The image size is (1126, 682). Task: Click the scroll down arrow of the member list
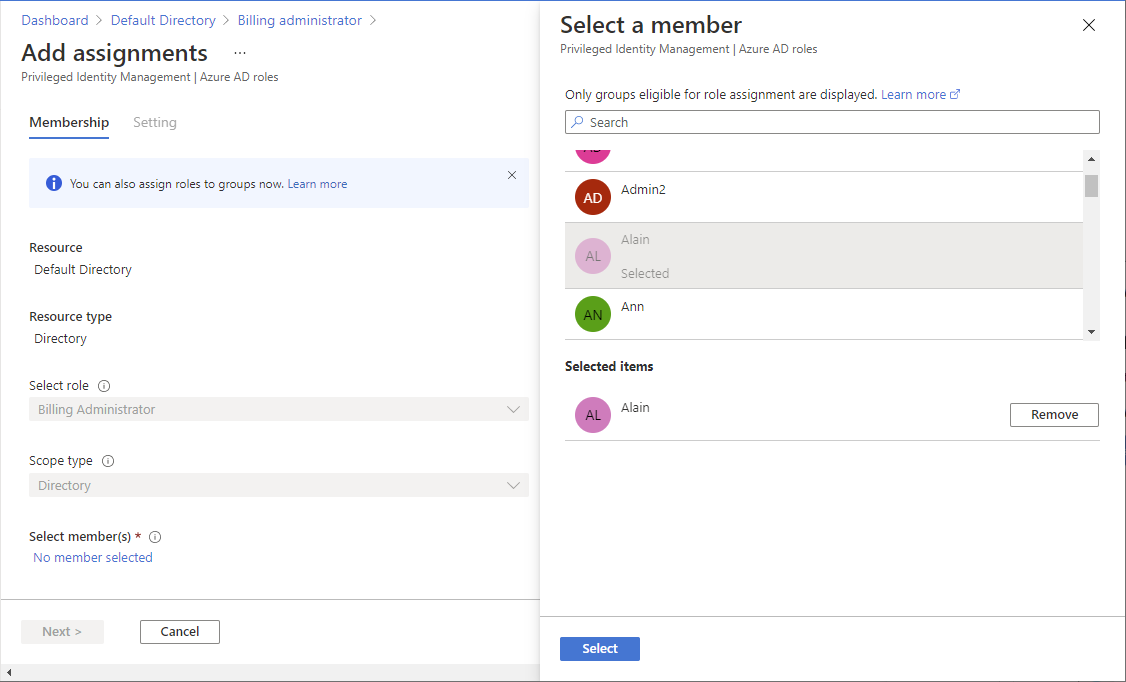tap(1092, 332)
